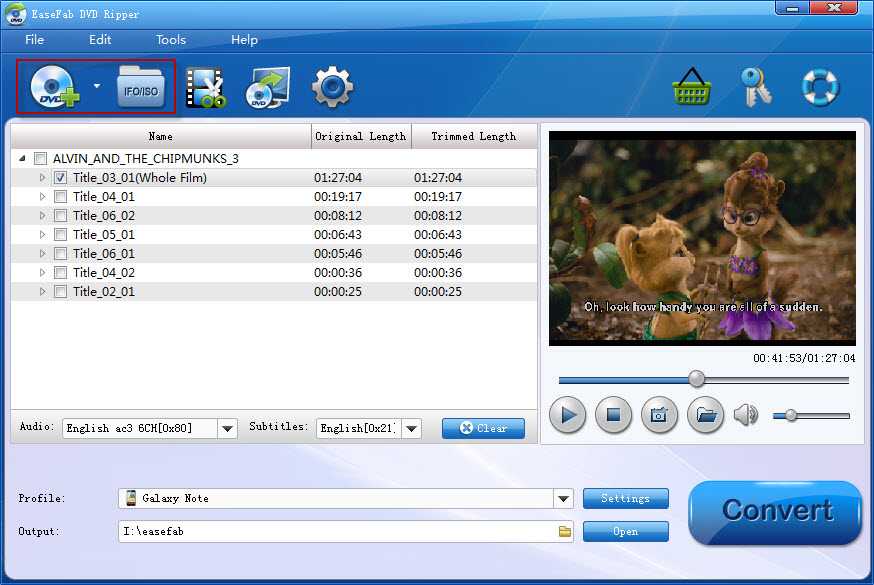Expand the Title_06_02 row
The height and width of the screenshot is (585, 874).
point(42,216)
